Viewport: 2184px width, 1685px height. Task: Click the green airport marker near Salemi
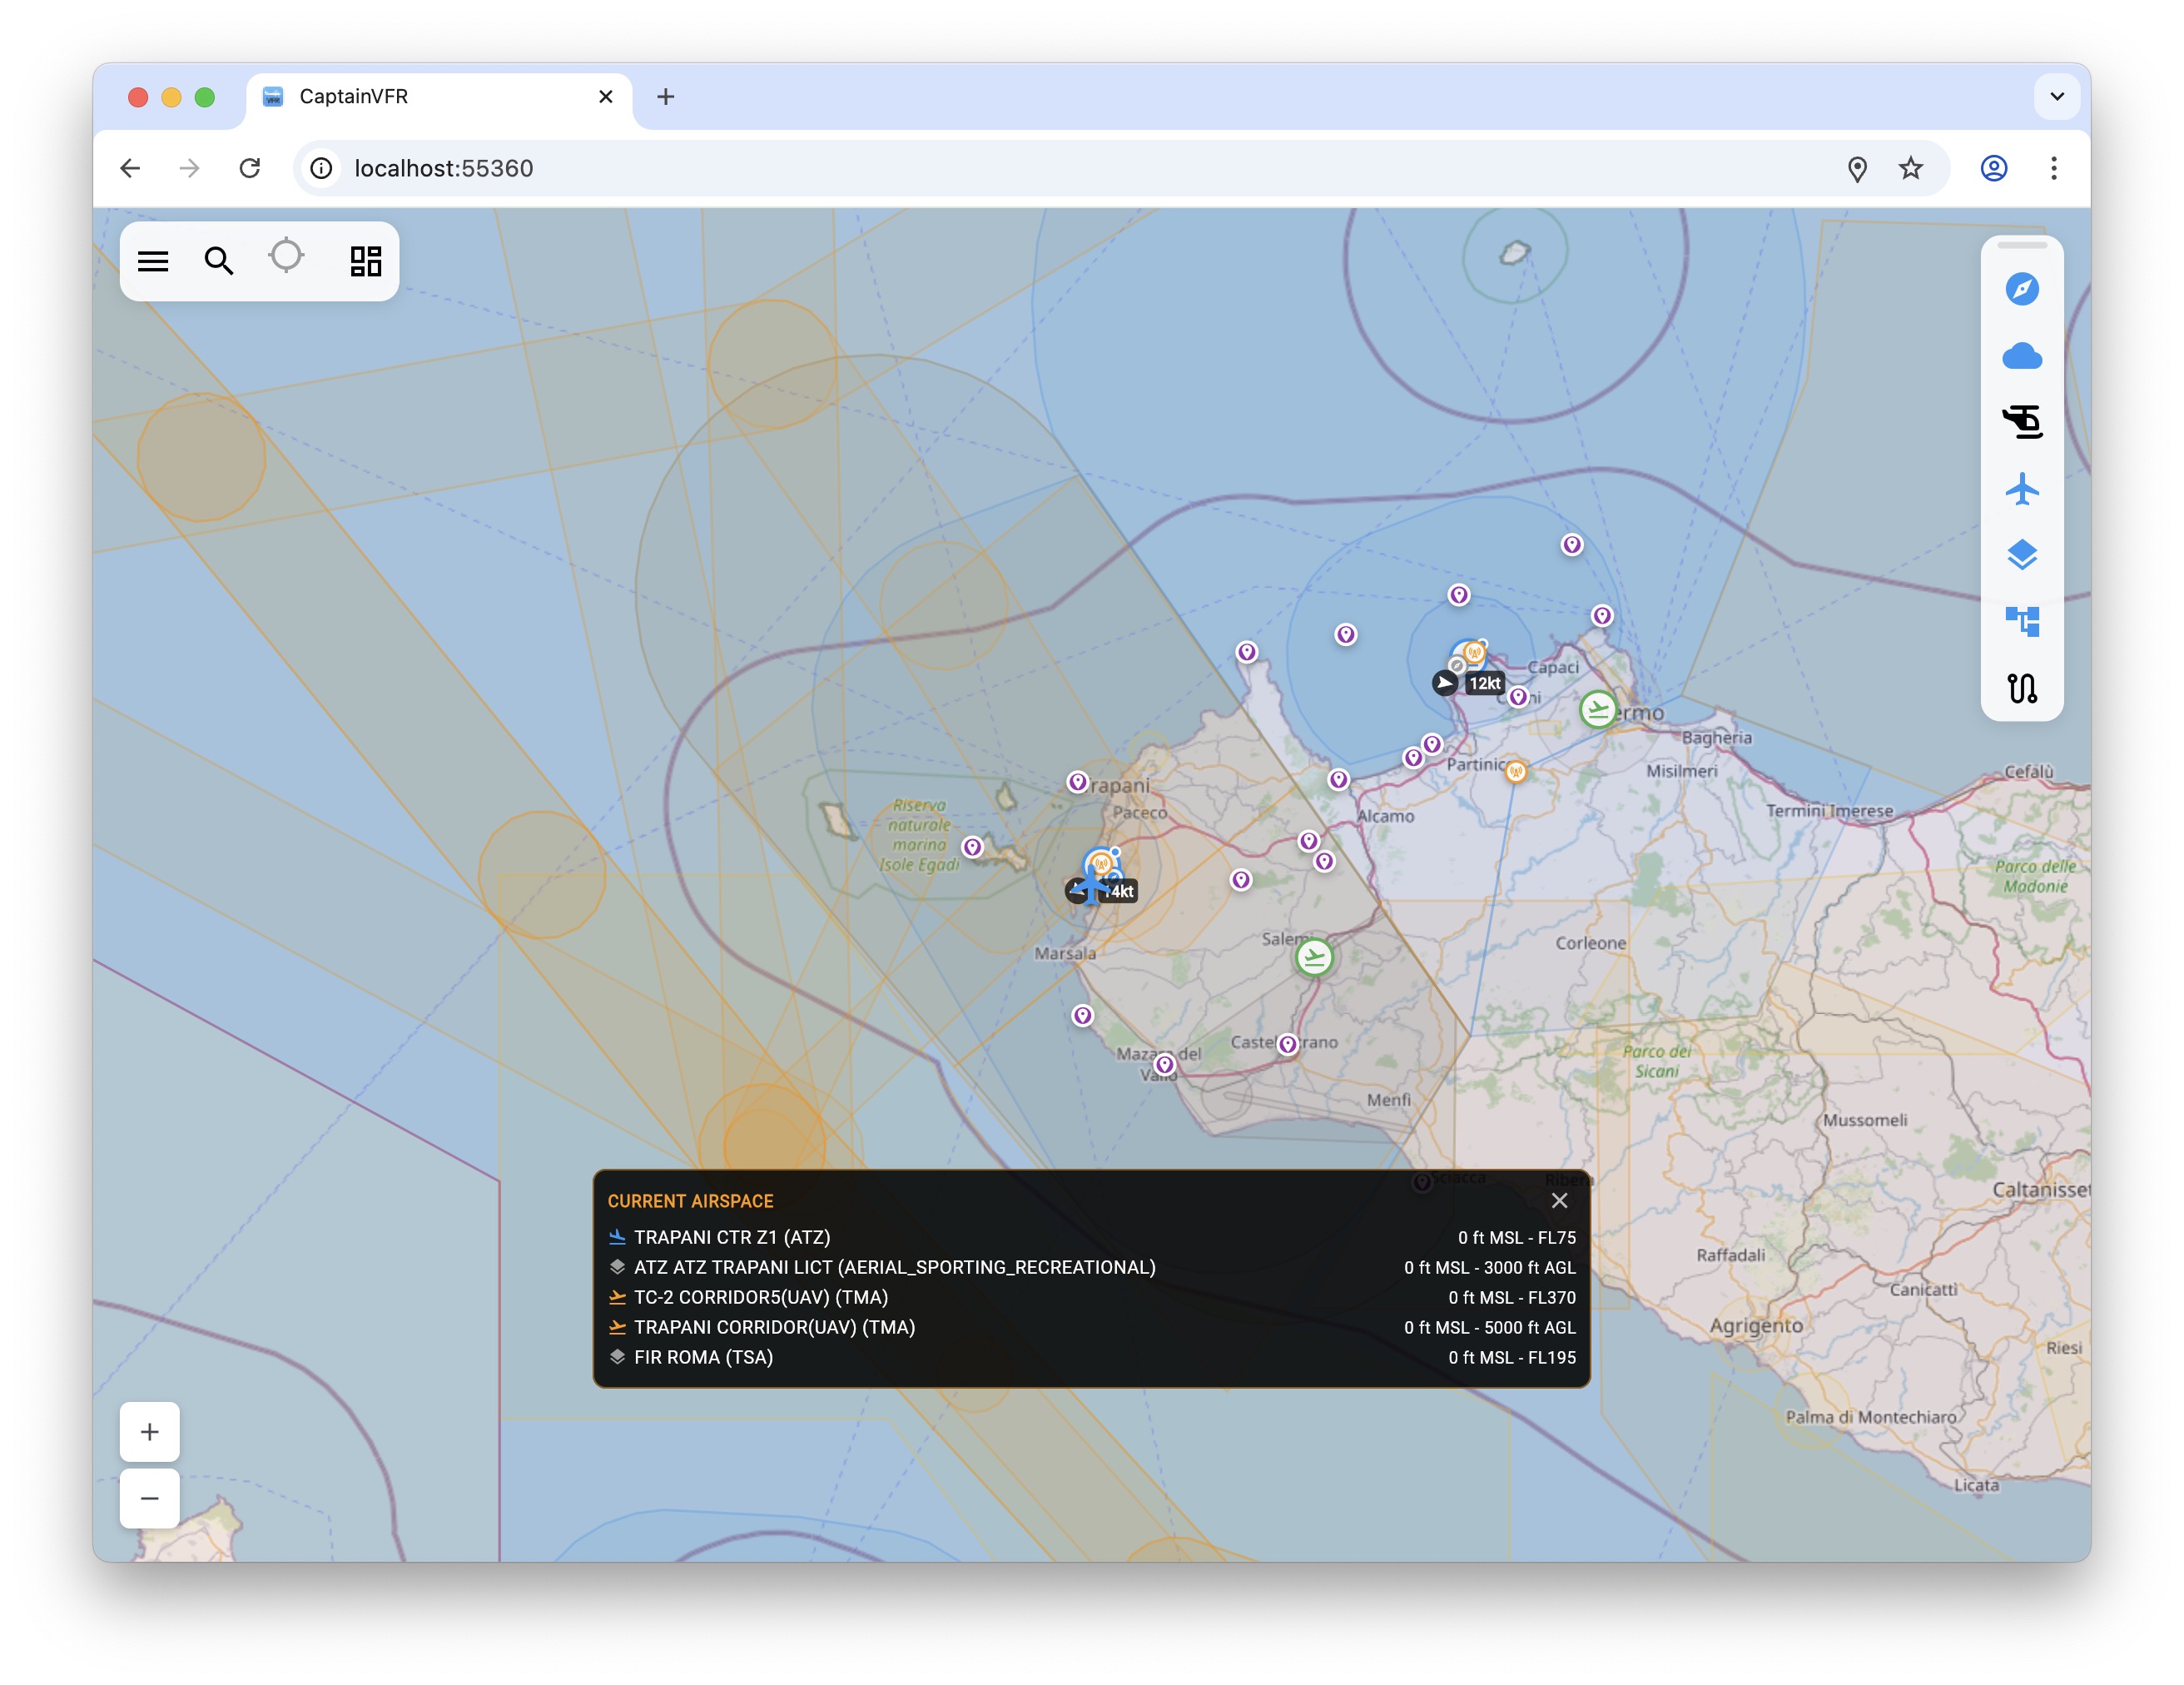[x=1314, y=957]
